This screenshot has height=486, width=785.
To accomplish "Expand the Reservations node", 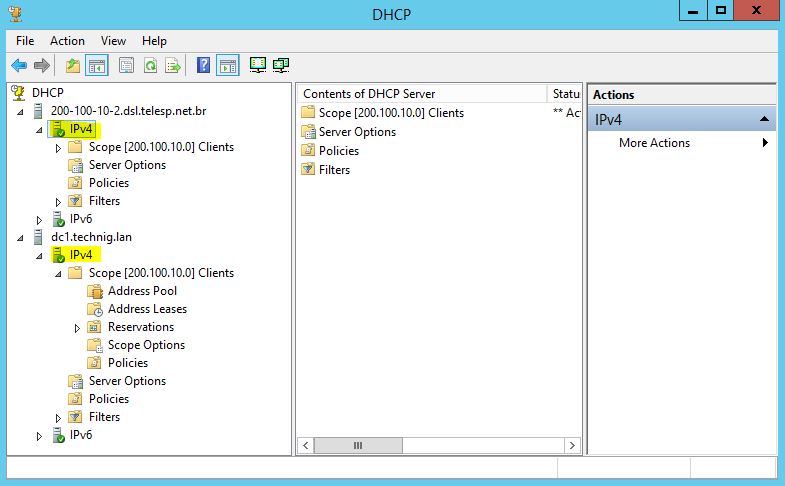I will point(77,328).
